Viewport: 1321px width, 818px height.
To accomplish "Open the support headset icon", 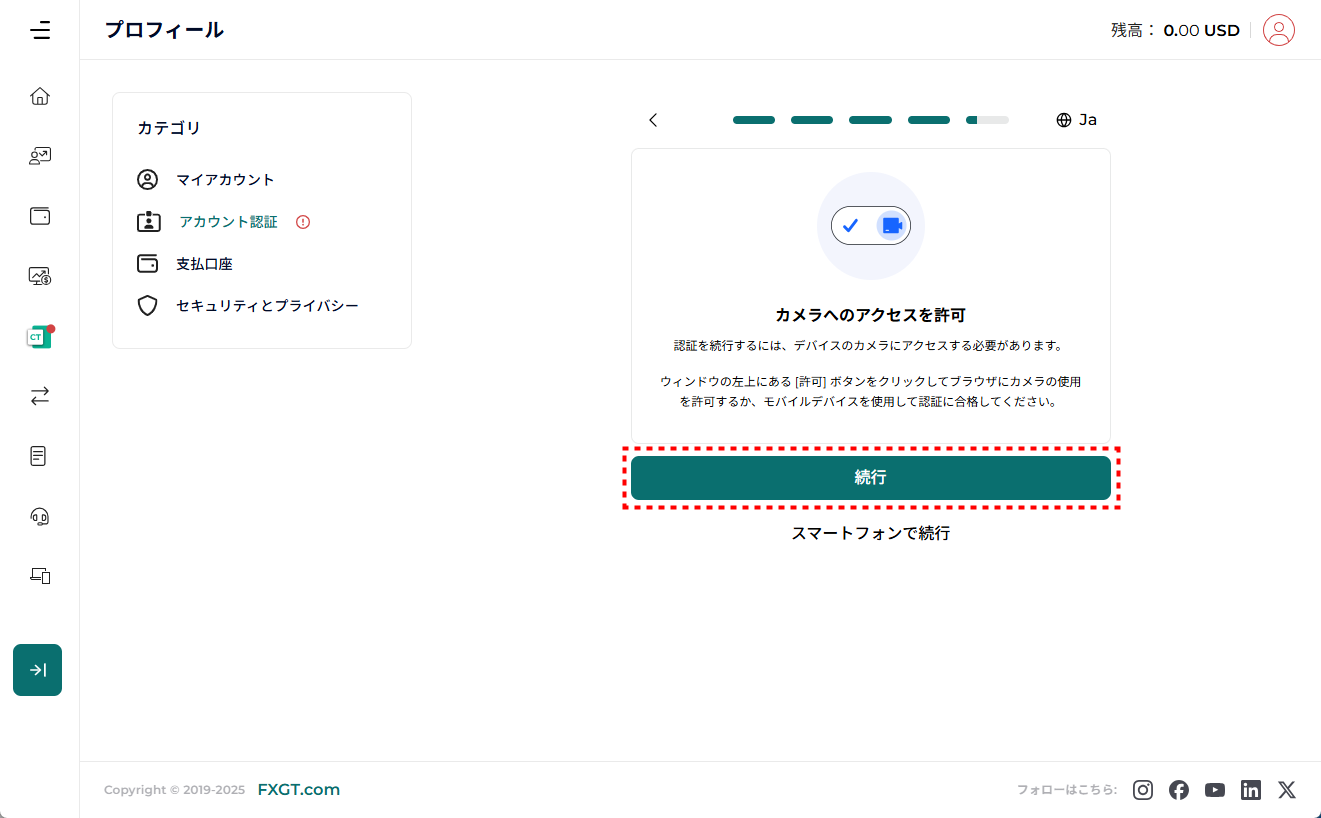I will point(40,516).
